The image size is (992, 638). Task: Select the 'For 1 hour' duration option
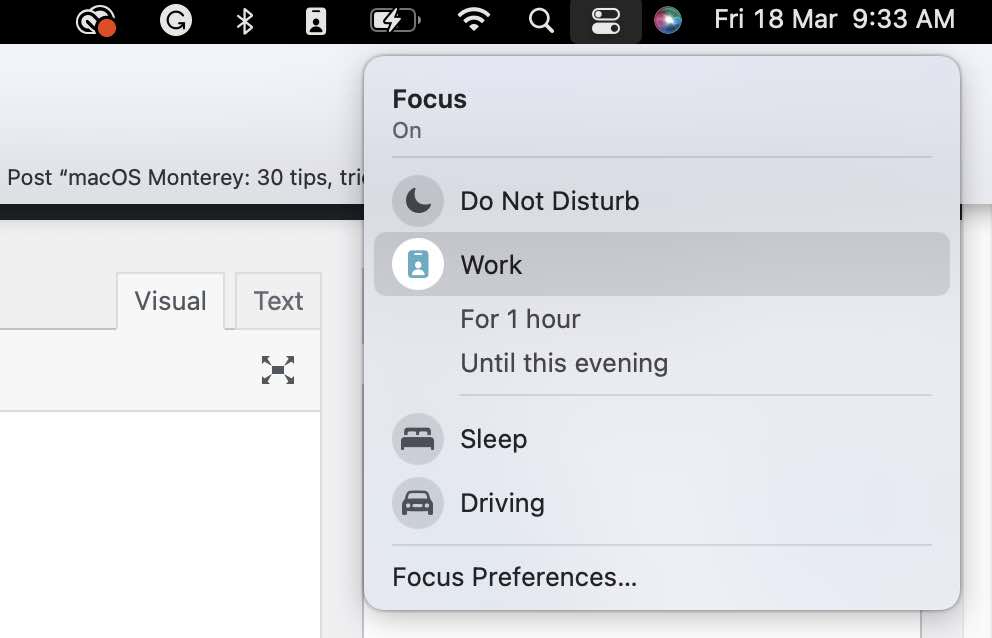520,319
